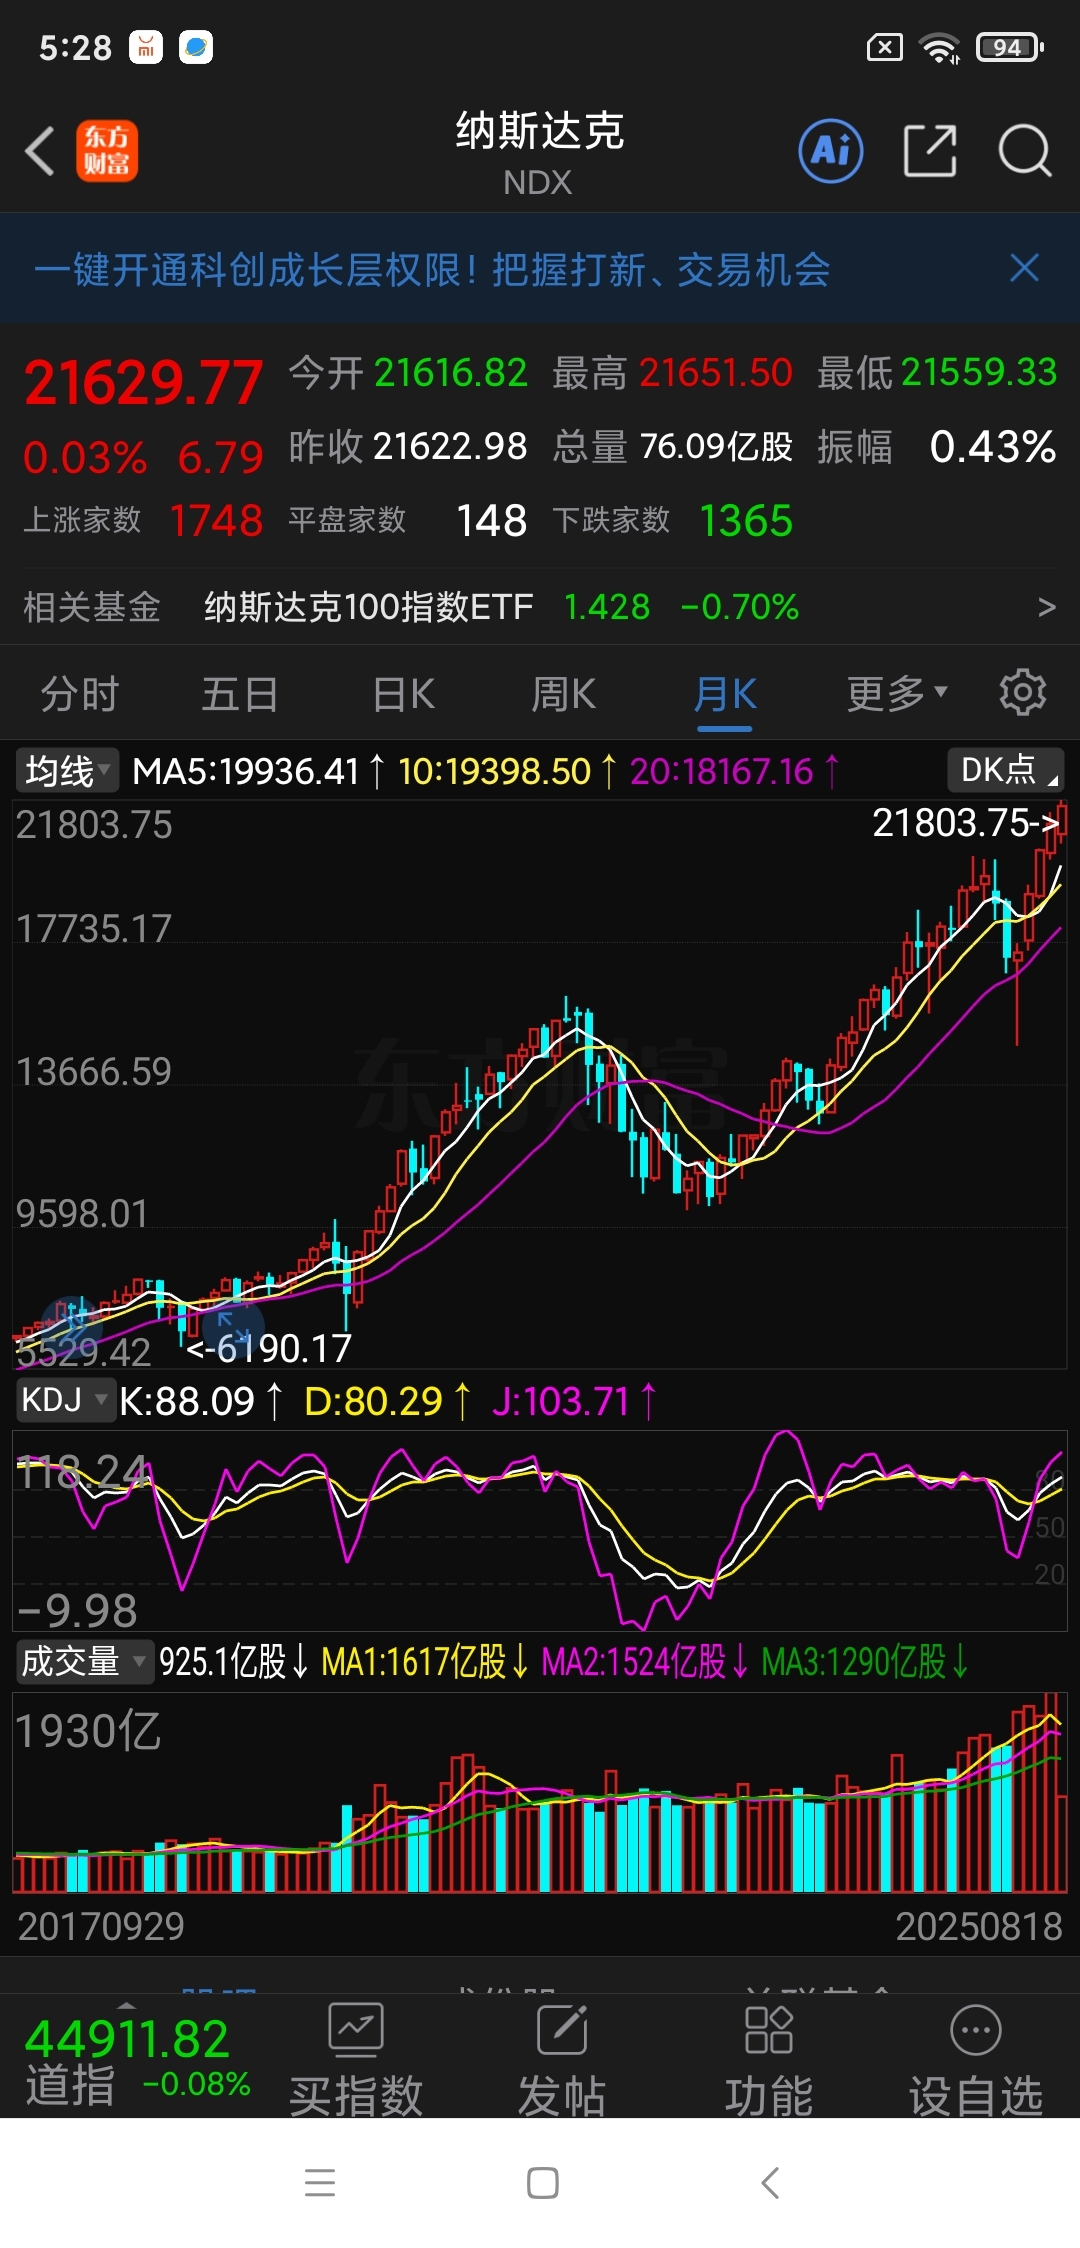Tap the blue planet notification icon
This screenshot has width=1080, height=2248.
click(x=196, y=47)
